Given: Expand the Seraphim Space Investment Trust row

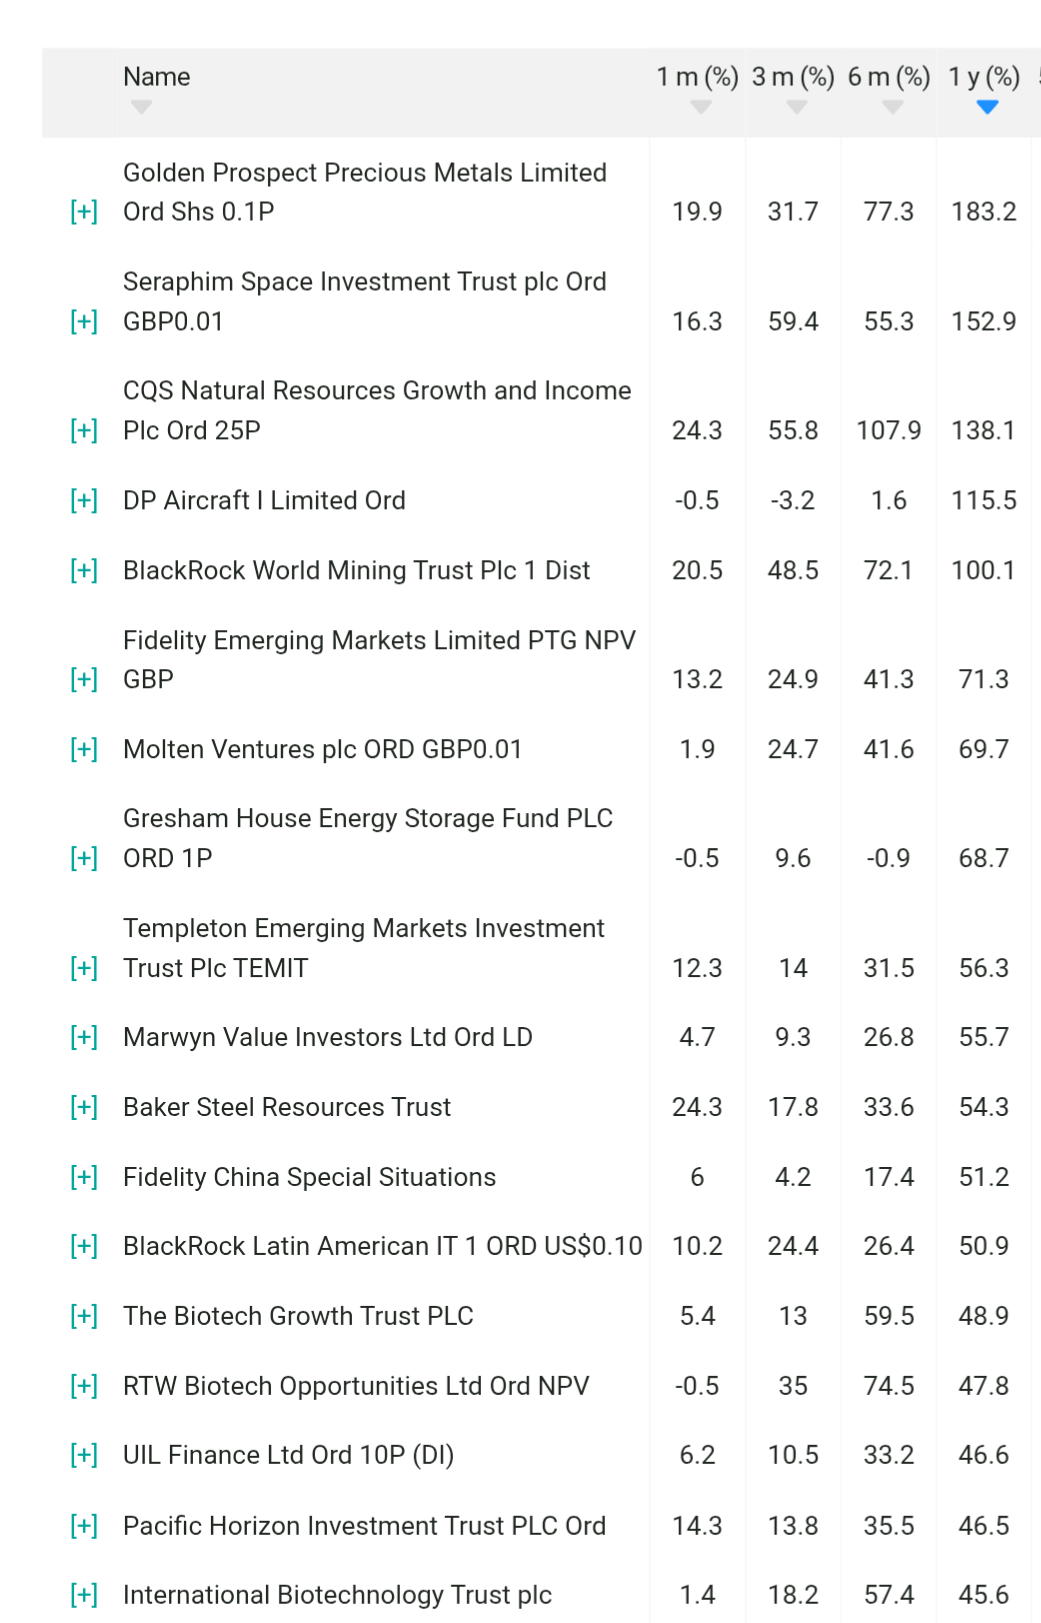Looking at the screenshot, I should point(84,321).
